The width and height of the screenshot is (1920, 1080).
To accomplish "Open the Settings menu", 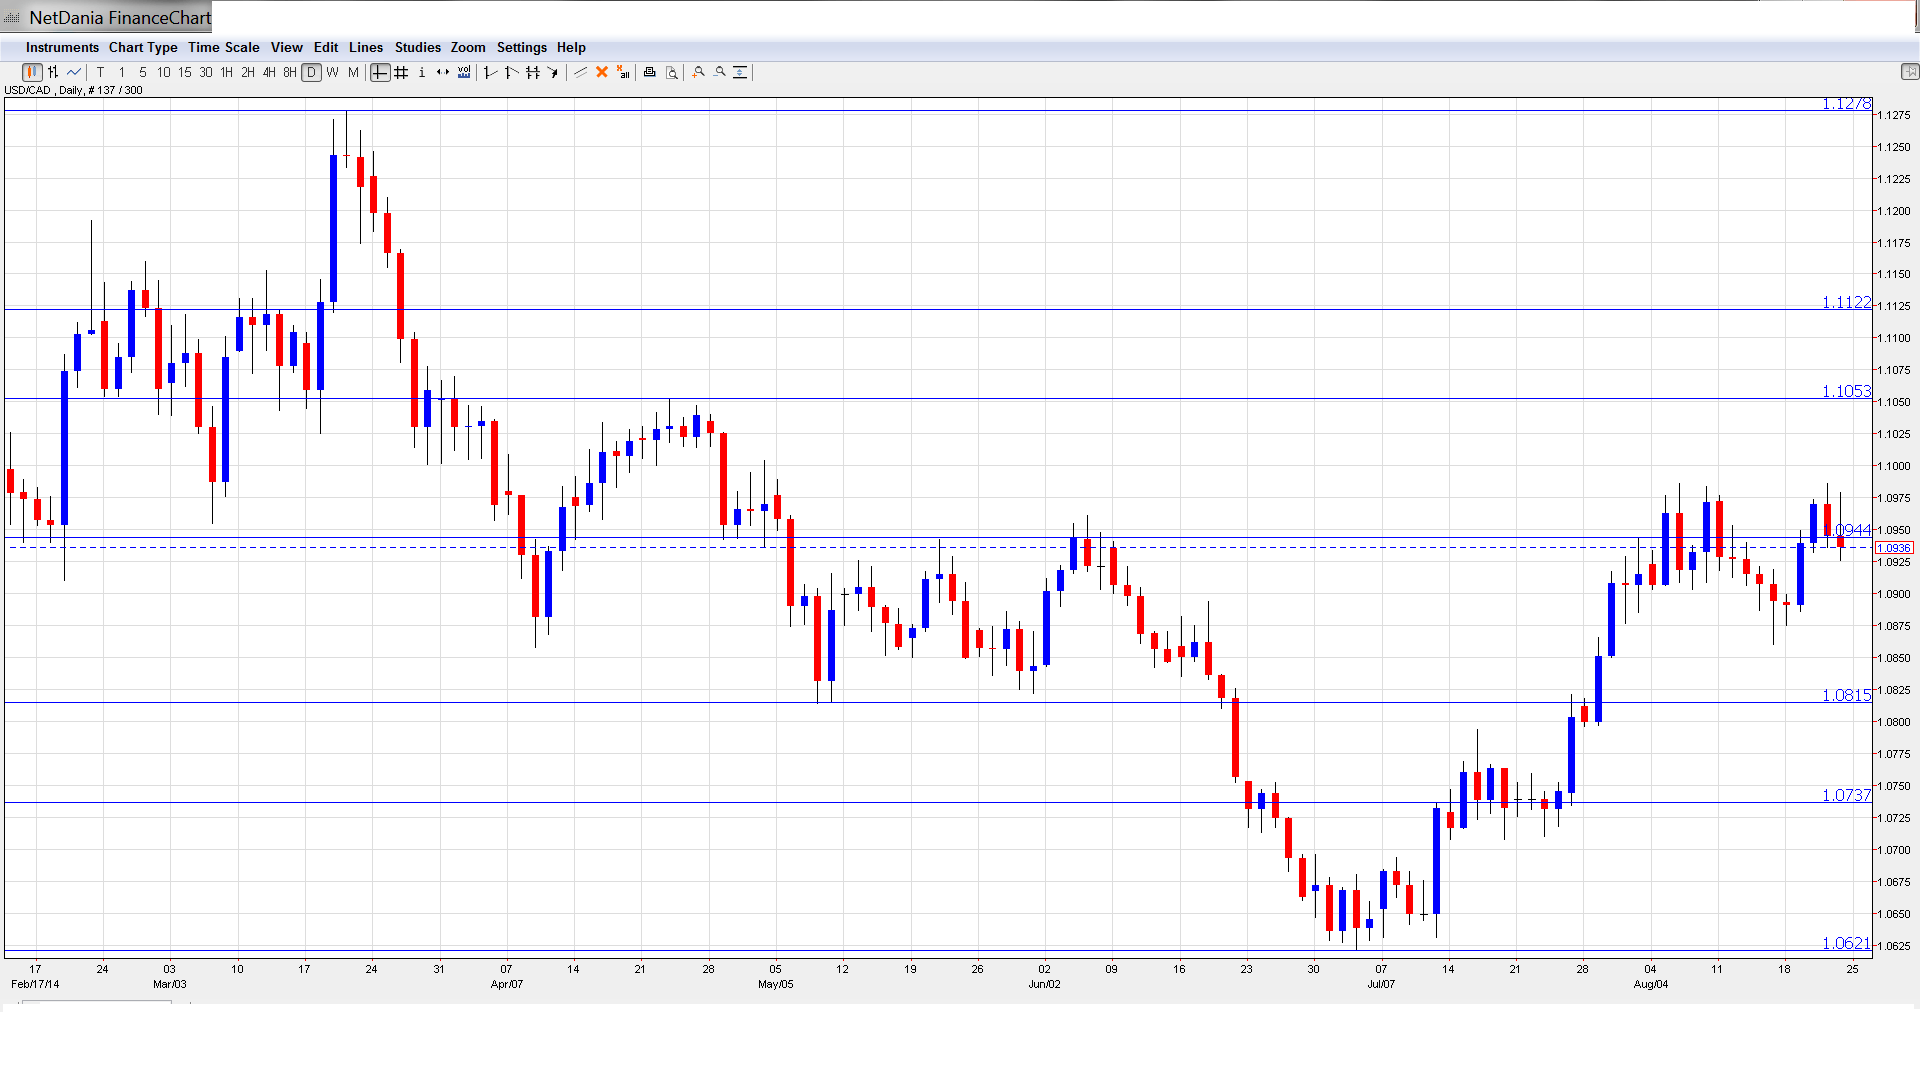I will (x=521, y=47).
